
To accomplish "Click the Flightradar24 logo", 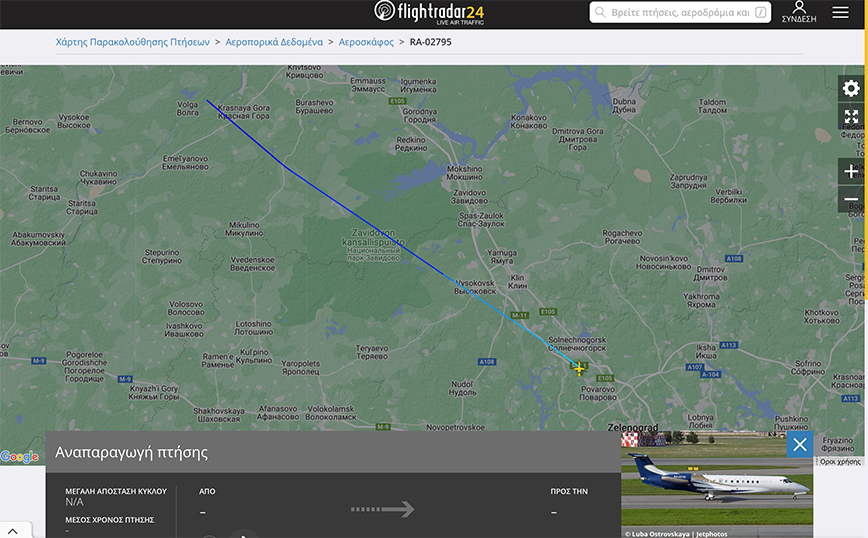I will click(429, 12).
